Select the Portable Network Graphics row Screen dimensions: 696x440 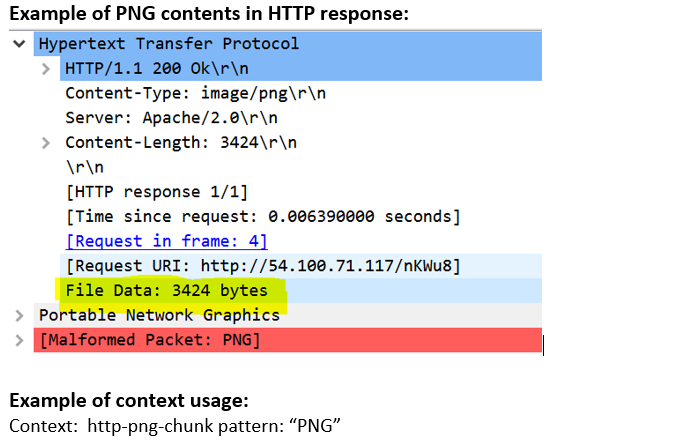coord(159,316)
